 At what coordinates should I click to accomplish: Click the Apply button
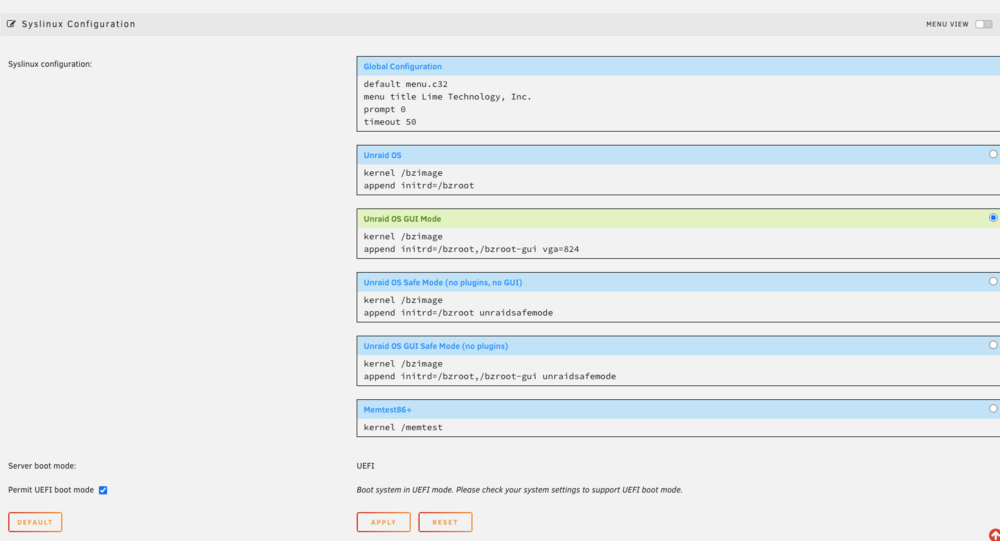pos(383,522)
